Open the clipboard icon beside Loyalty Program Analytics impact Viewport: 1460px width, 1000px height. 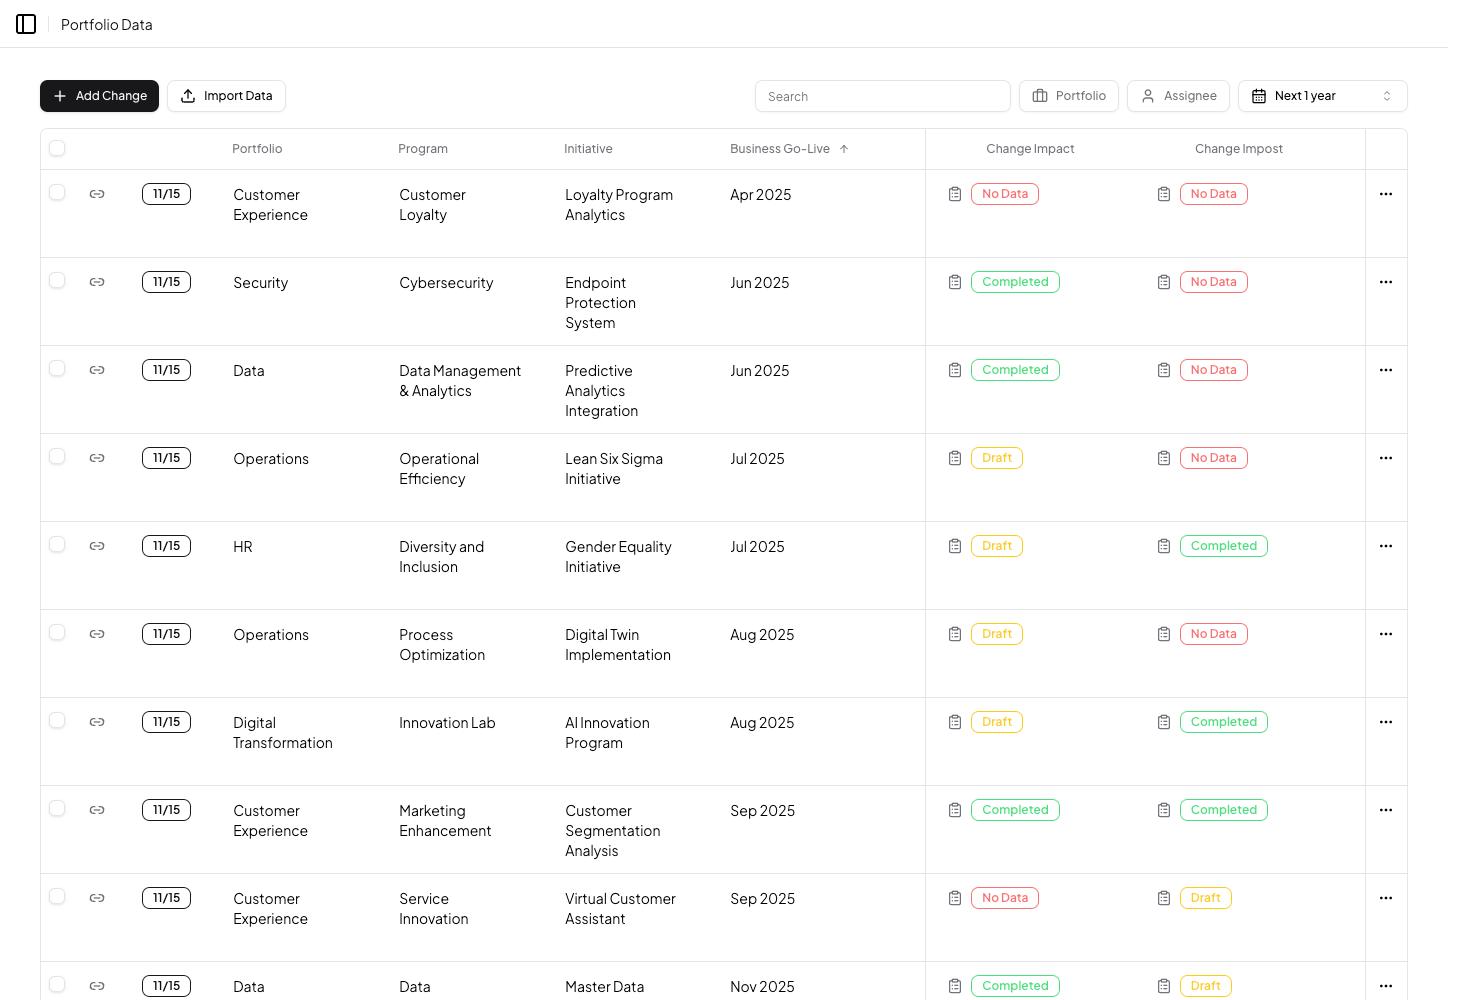954,193
